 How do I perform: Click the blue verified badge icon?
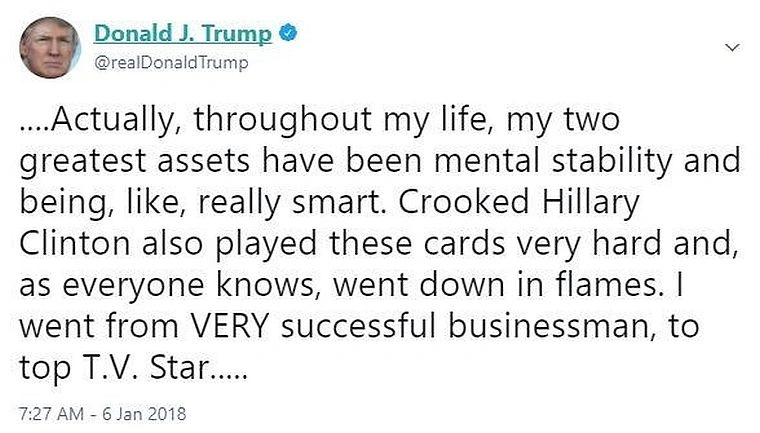pyautogui.click(x=289, y=34)
